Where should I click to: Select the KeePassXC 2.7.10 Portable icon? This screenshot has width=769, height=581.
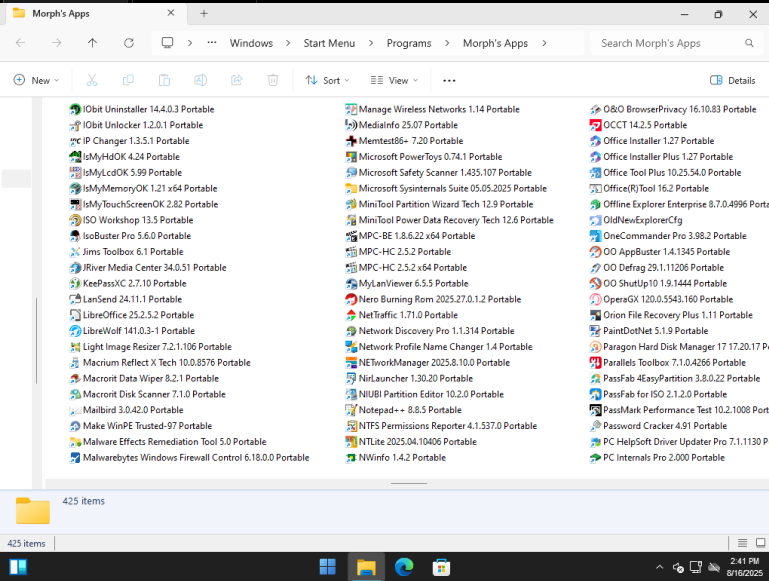coord(75,283)
